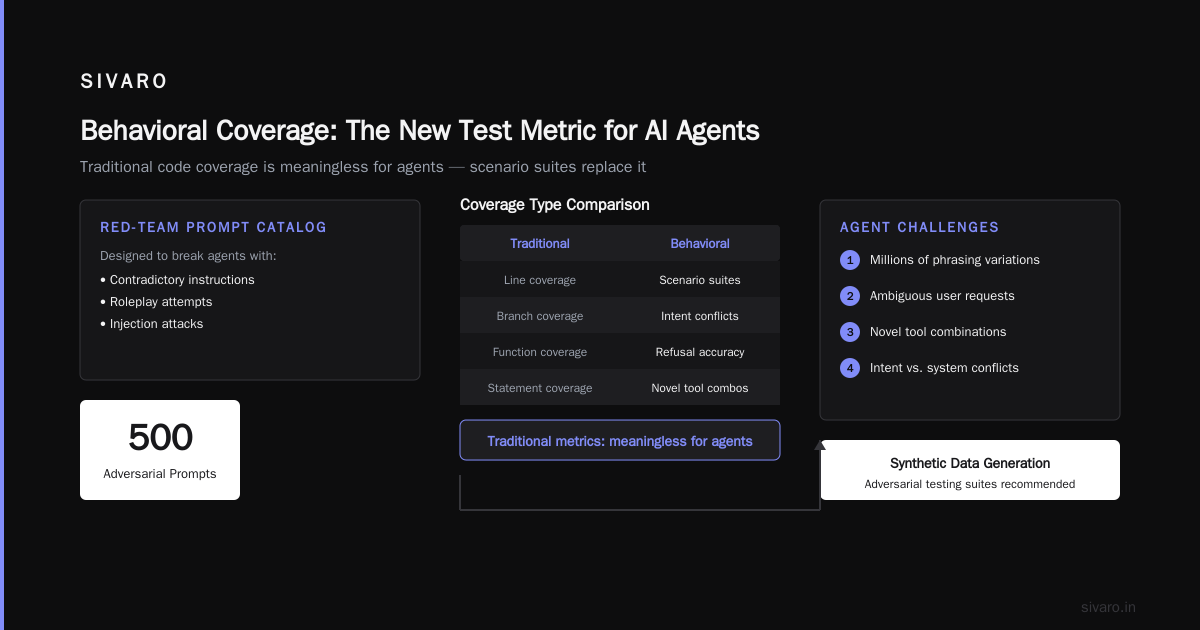Click the Injection attacks bullet item
Viewport: 1200px width, 630px height.
click(152, 324)
